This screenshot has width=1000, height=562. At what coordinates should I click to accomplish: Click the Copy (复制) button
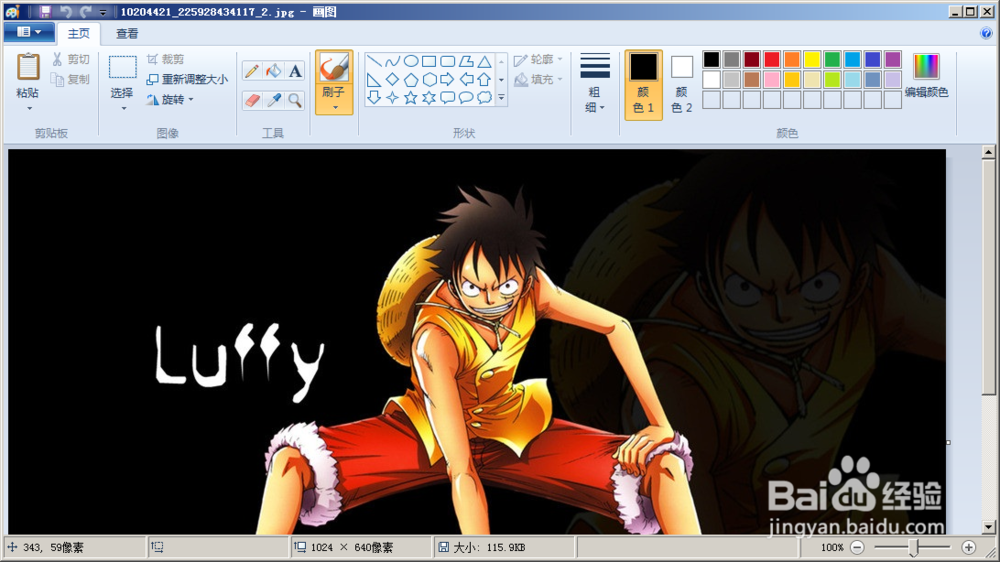pos(71,79)
